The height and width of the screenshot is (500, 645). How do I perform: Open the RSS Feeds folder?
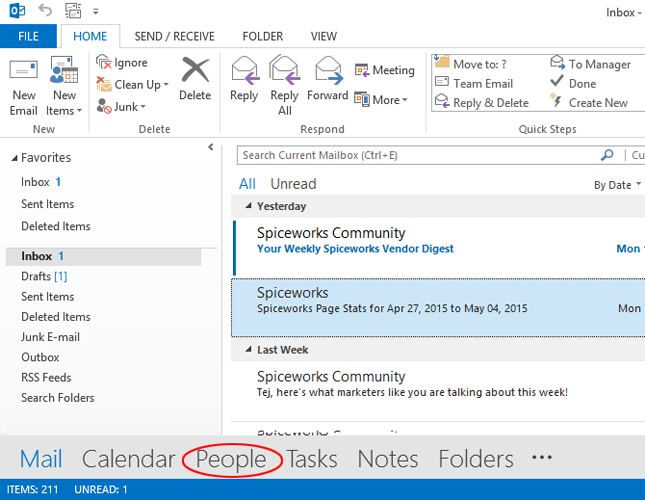coord(46,377)
